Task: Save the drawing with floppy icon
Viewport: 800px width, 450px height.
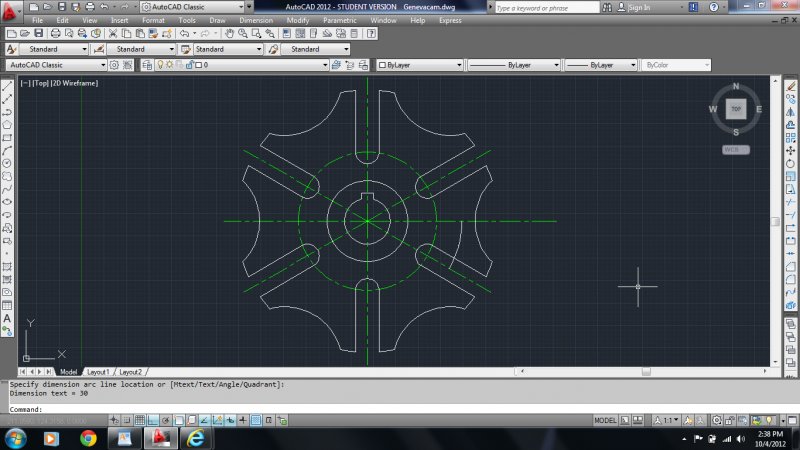Action: [38, 34]
